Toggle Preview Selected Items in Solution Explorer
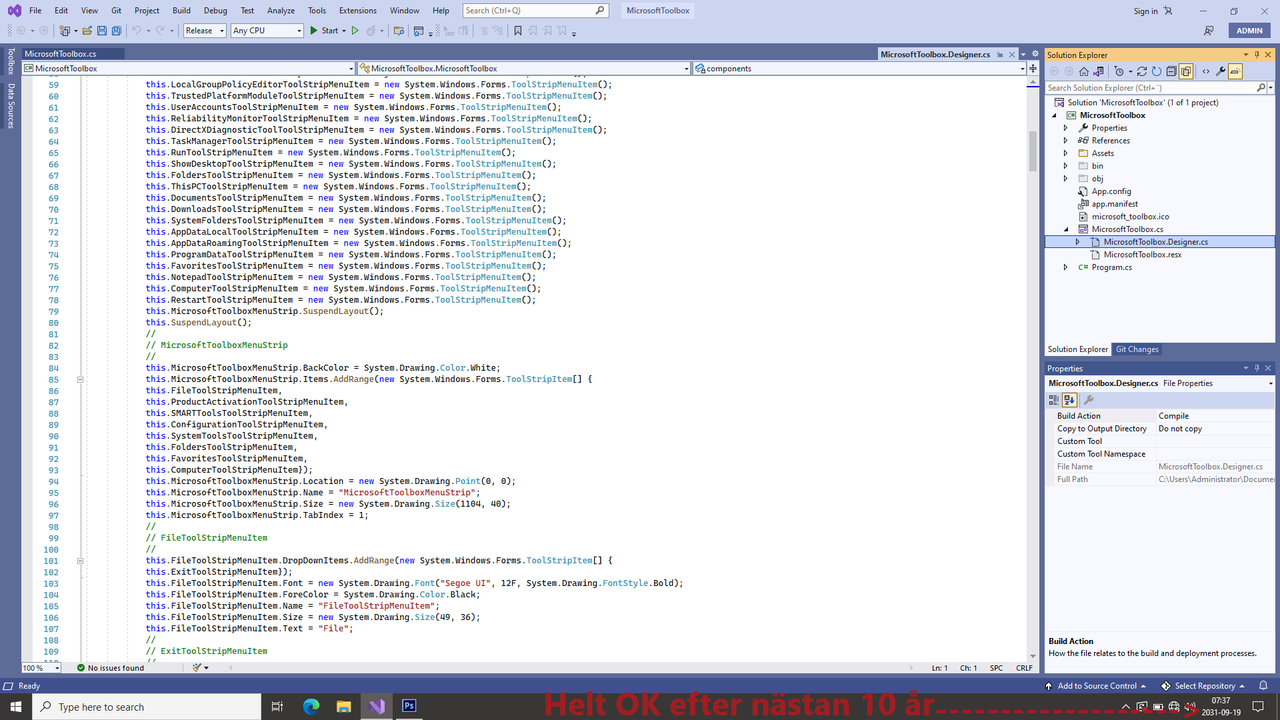 [1235, 71]
